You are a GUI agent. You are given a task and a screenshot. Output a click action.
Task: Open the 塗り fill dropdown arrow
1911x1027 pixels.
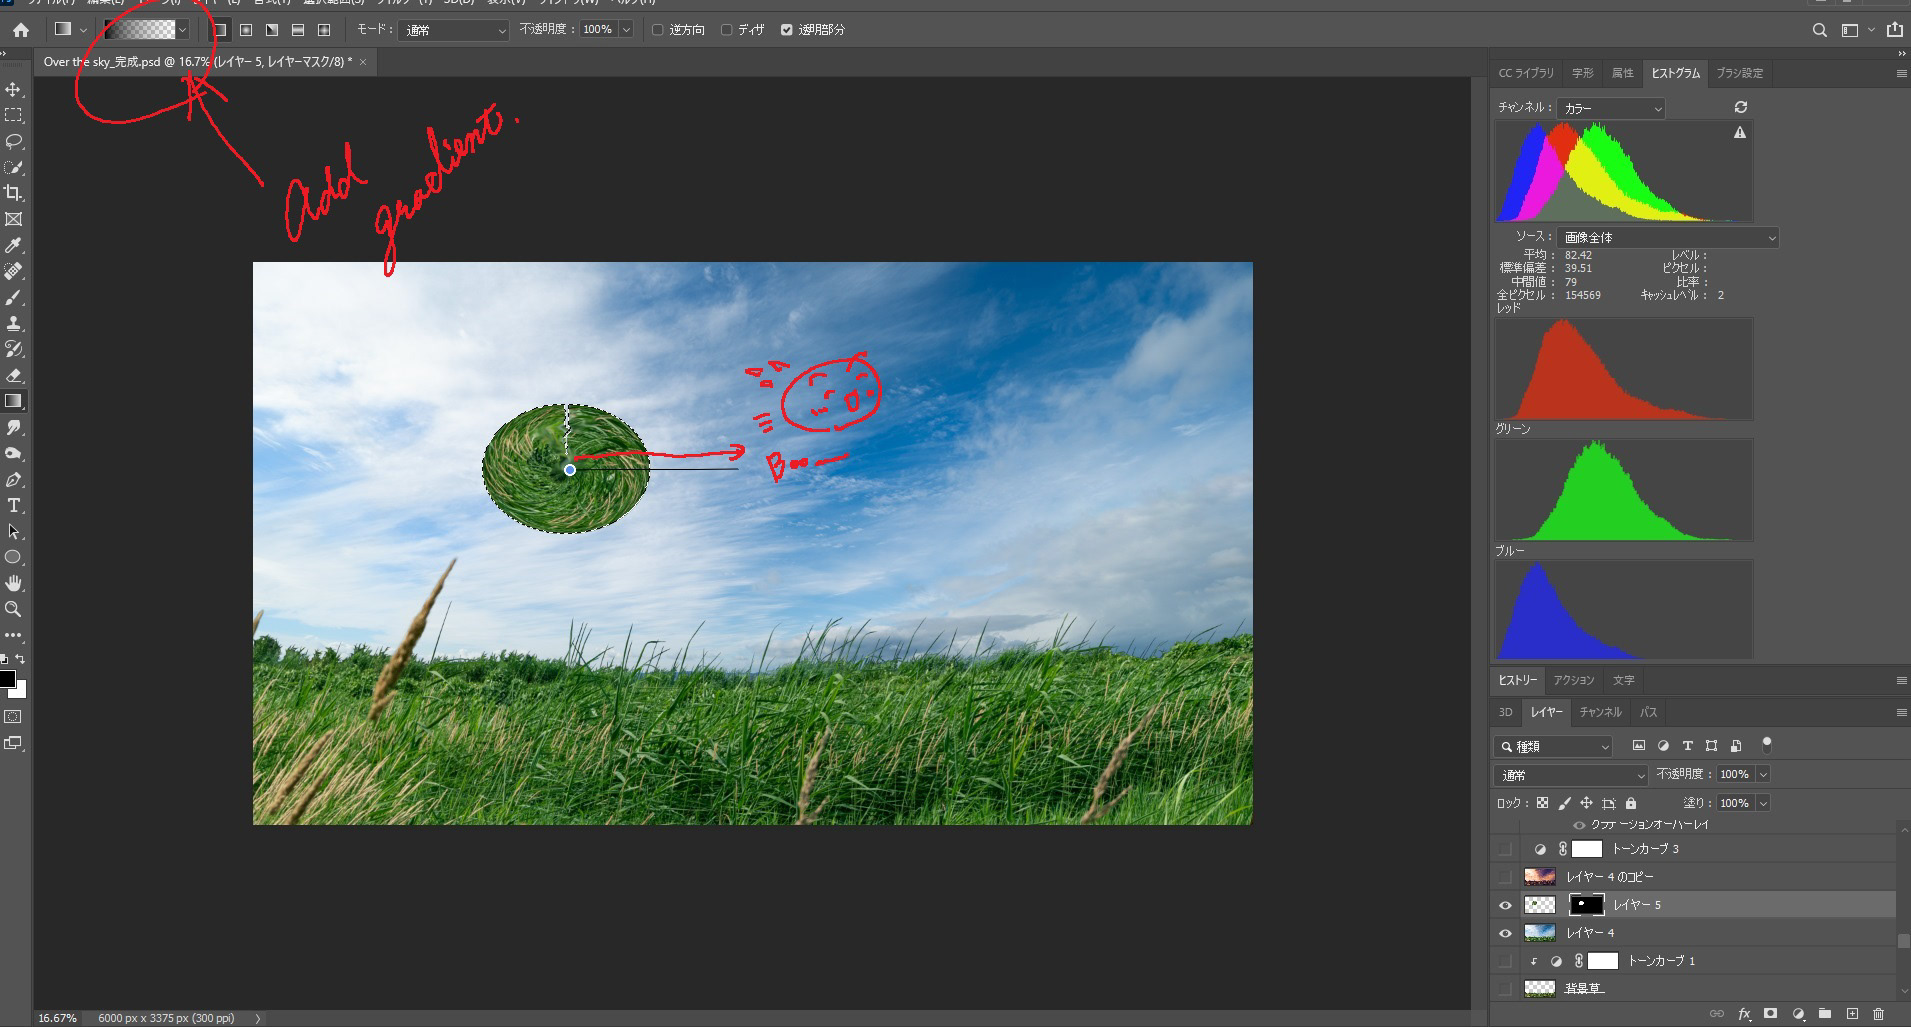pos(1763,803)
